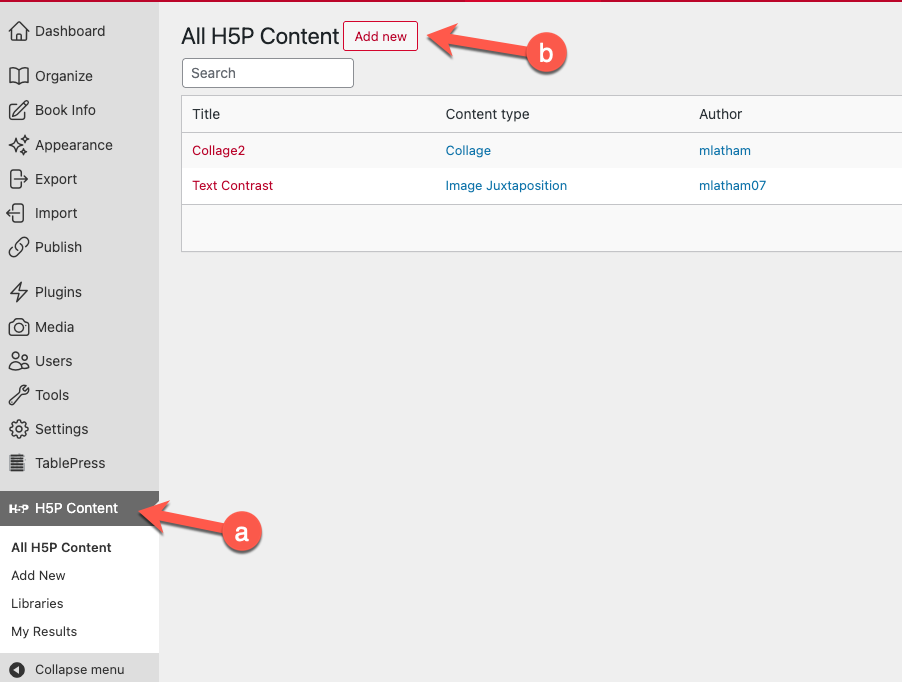Focus the Search input field
902x682 pixels.
coord(268,73)
